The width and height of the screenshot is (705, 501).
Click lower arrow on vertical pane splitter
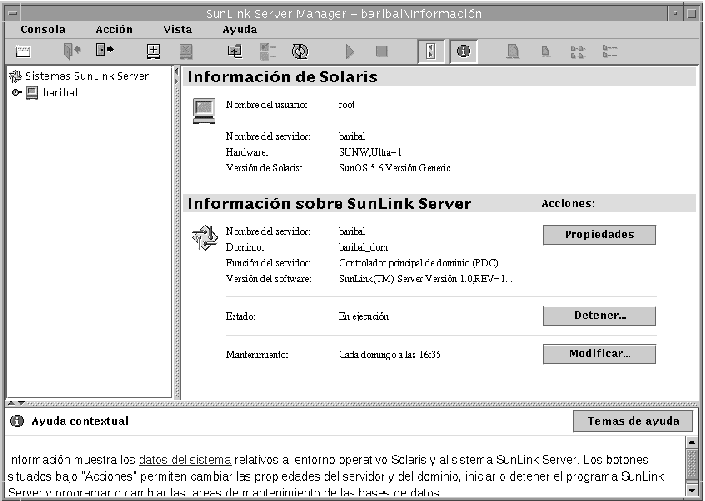[x=176, y=80]
